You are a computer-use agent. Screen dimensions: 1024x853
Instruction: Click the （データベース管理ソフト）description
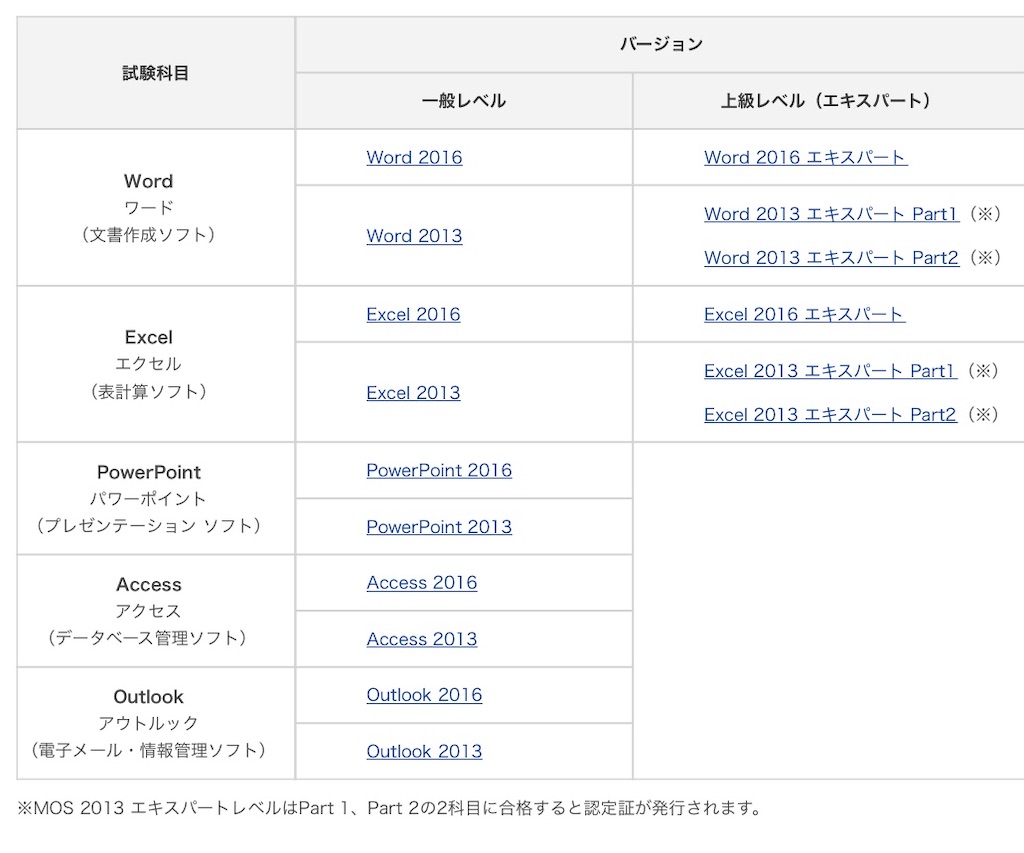pos(149,638)
